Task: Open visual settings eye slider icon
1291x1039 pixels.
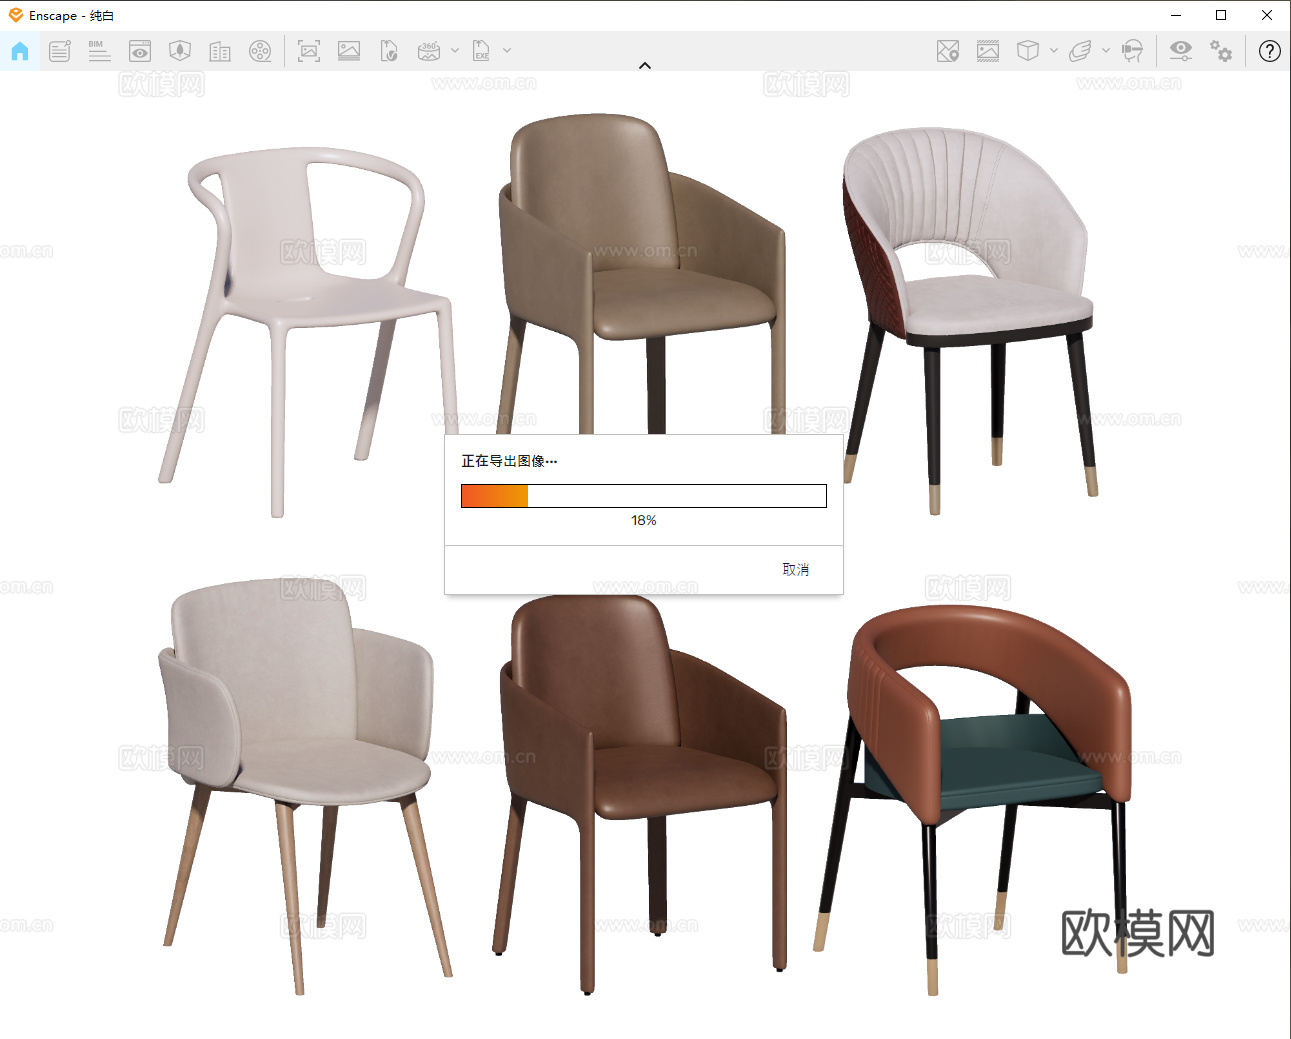Action: tap(1181, 51)
